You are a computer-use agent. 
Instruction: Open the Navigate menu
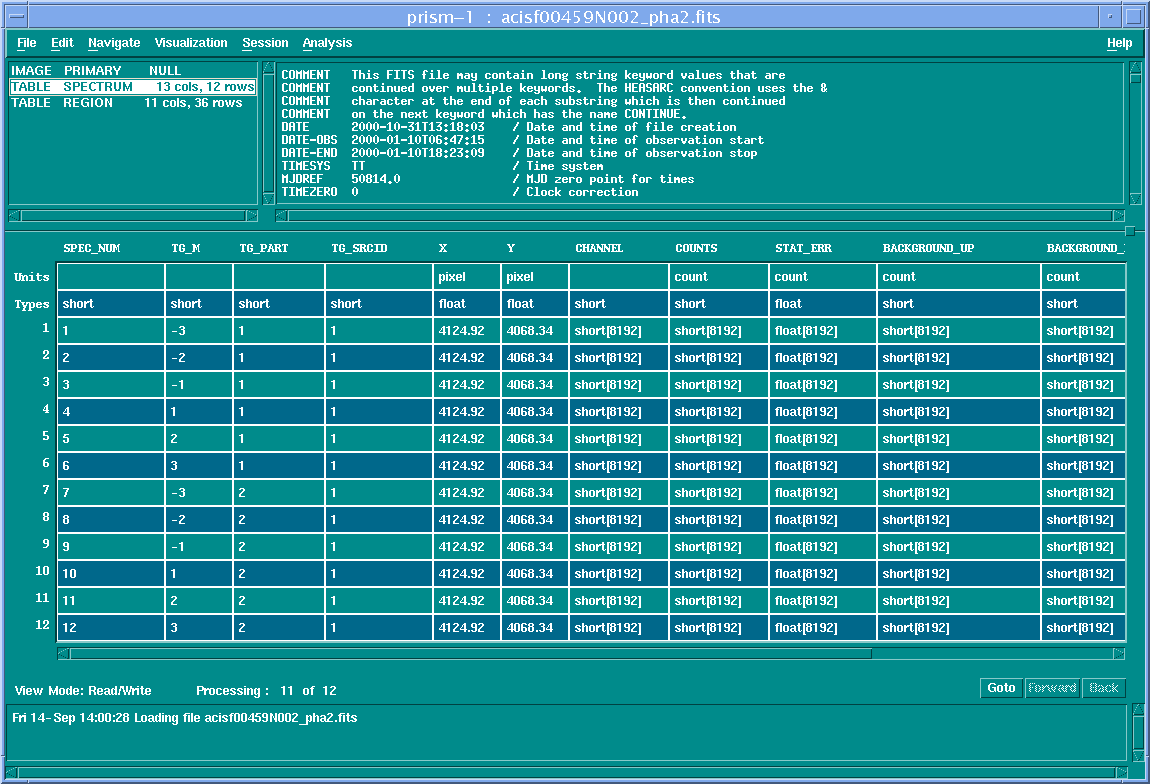(114, 43)
